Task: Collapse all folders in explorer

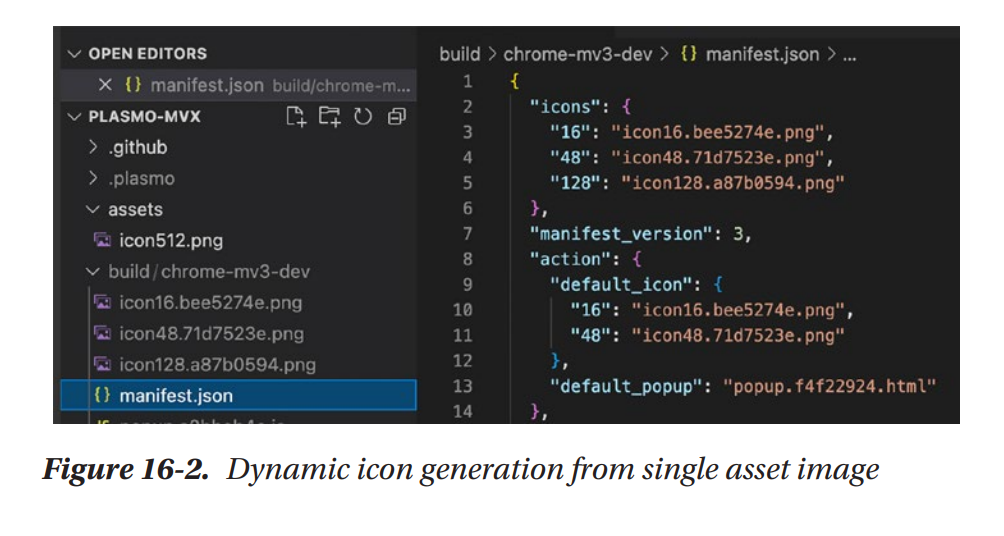Action: click(x=396, y=116)
